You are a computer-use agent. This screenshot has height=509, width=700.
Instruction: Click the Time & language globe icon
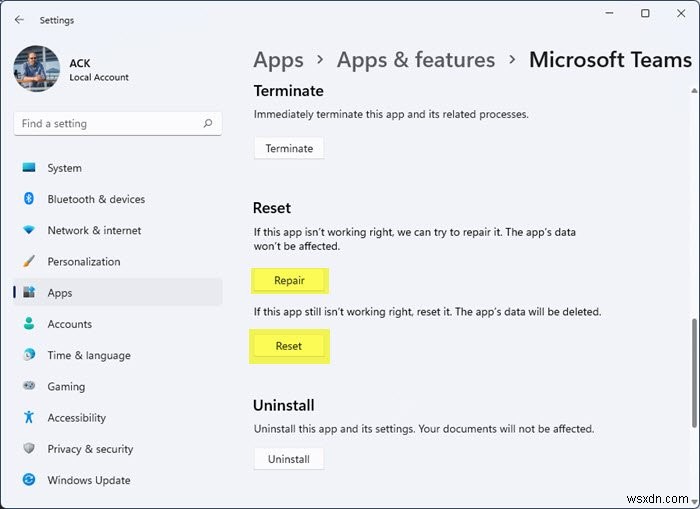click(x=29, y=355)
